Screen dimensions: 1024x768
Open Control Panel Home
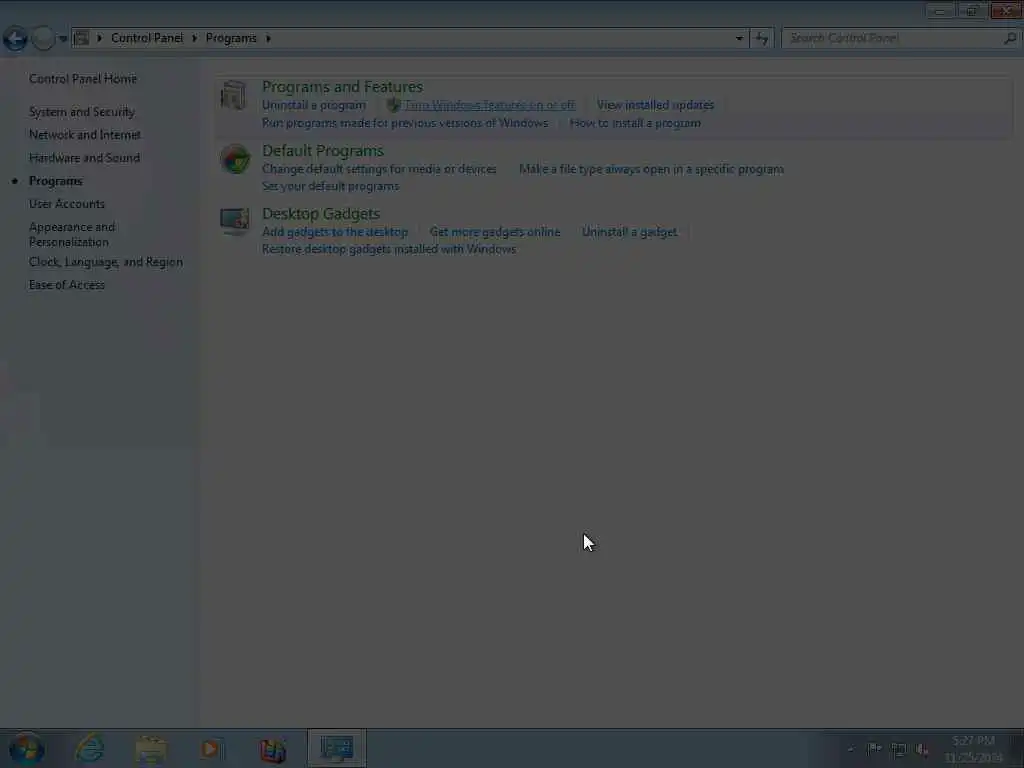83,78
